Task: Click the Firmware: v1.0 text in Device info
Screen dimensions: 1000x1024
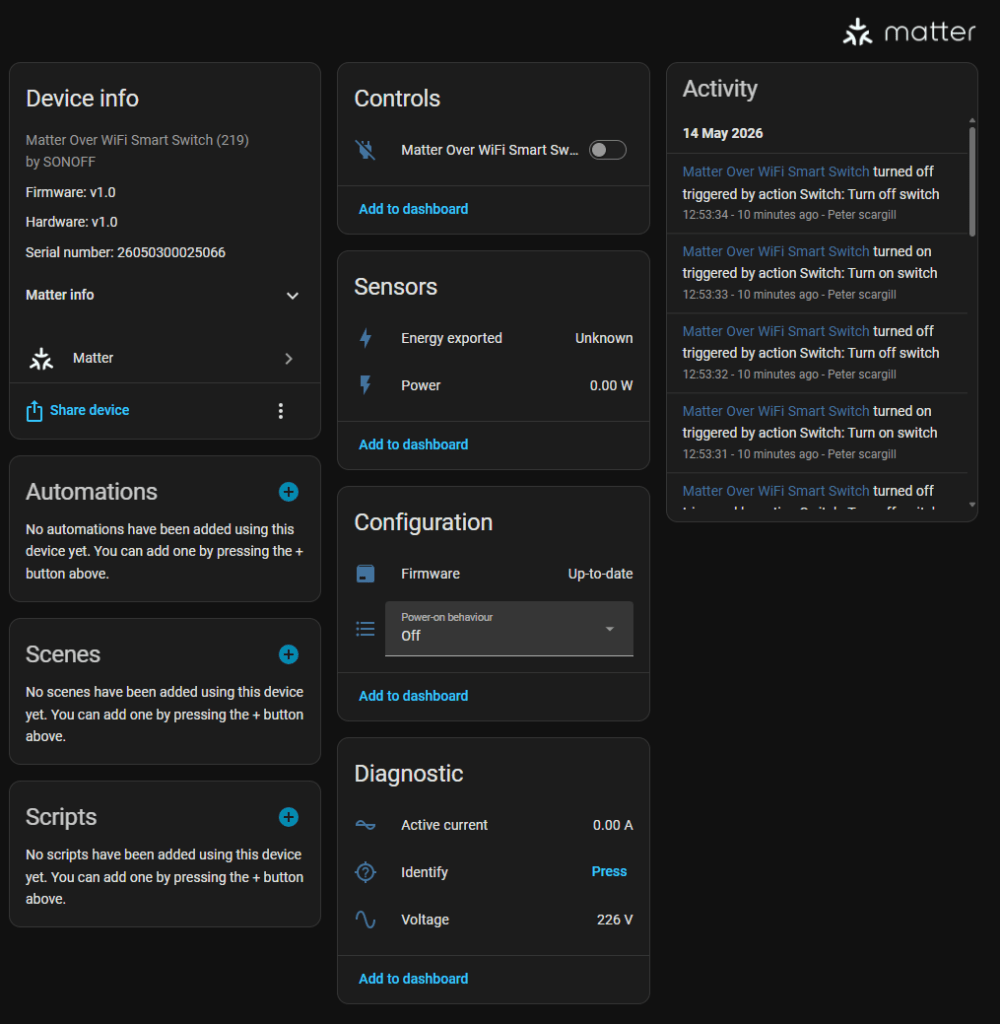Action: 71,193
